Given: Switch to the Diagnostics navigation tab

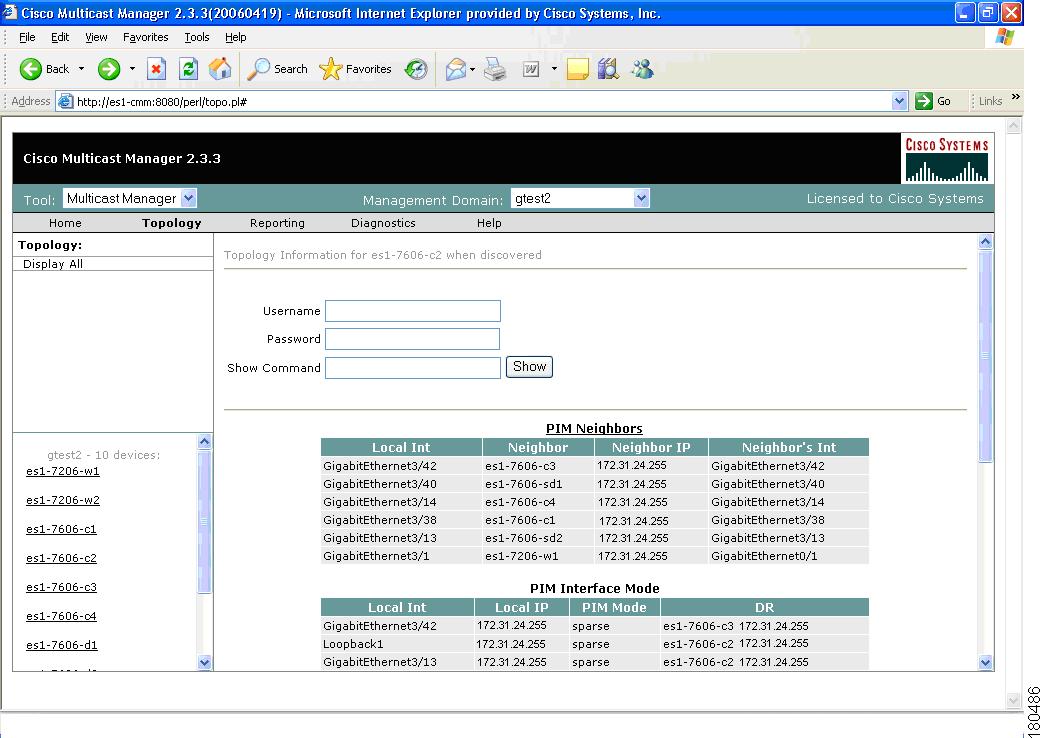Looking at the screenshot, I should 383,223.
